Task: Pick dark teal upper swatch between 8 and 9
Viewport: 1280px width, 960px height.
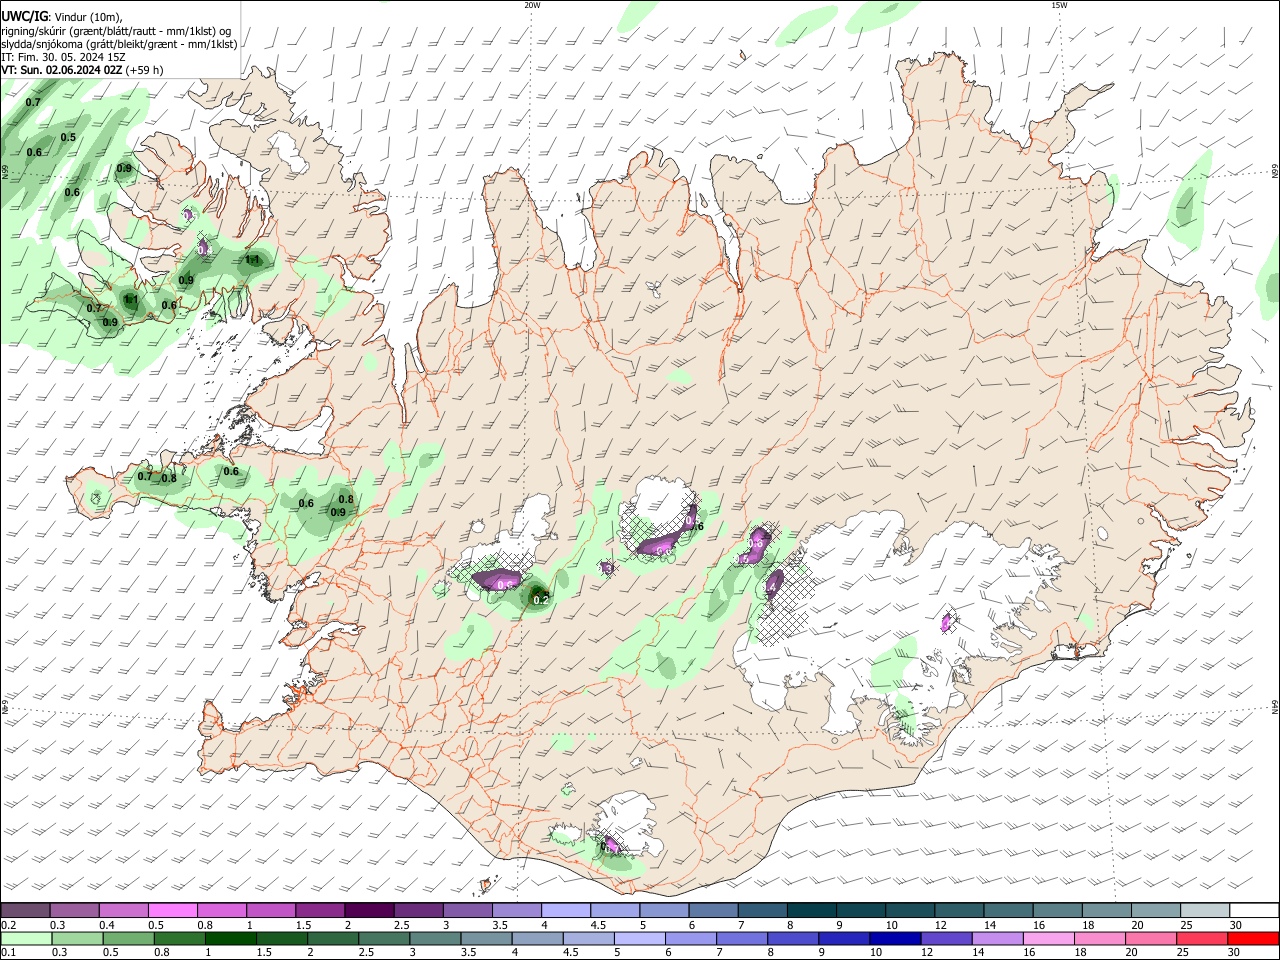Action: click(810, 910)
